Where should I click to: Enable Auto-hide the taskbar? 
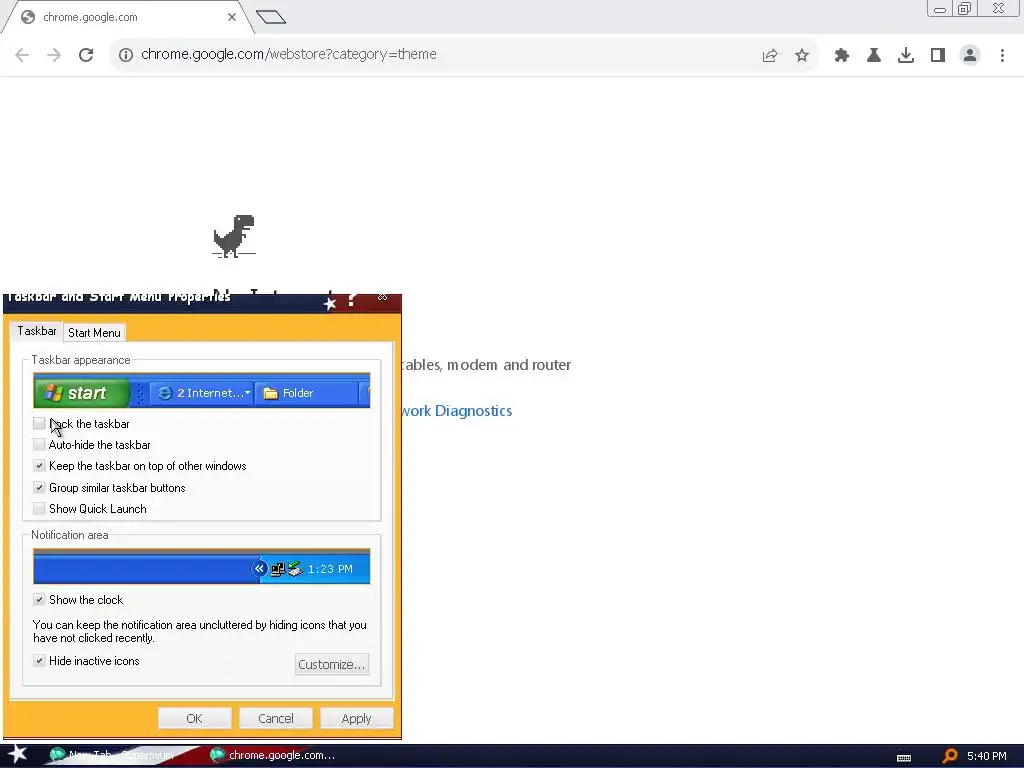point(39,445)
